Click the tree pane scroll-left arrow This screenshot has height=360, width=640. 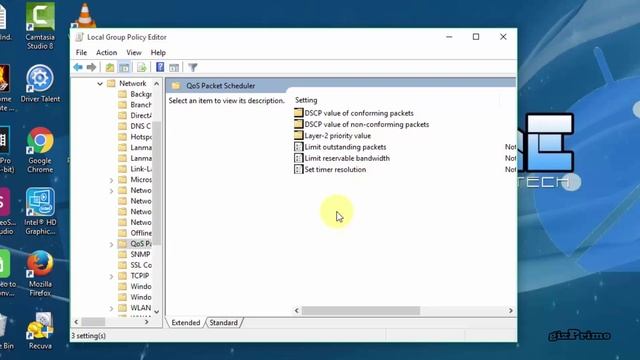pyautogui.click(x=76, y=322)
